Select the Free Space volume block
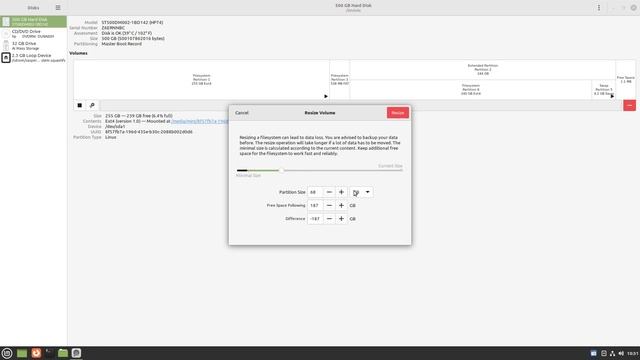The image size is (640, 360). [626, 80]
